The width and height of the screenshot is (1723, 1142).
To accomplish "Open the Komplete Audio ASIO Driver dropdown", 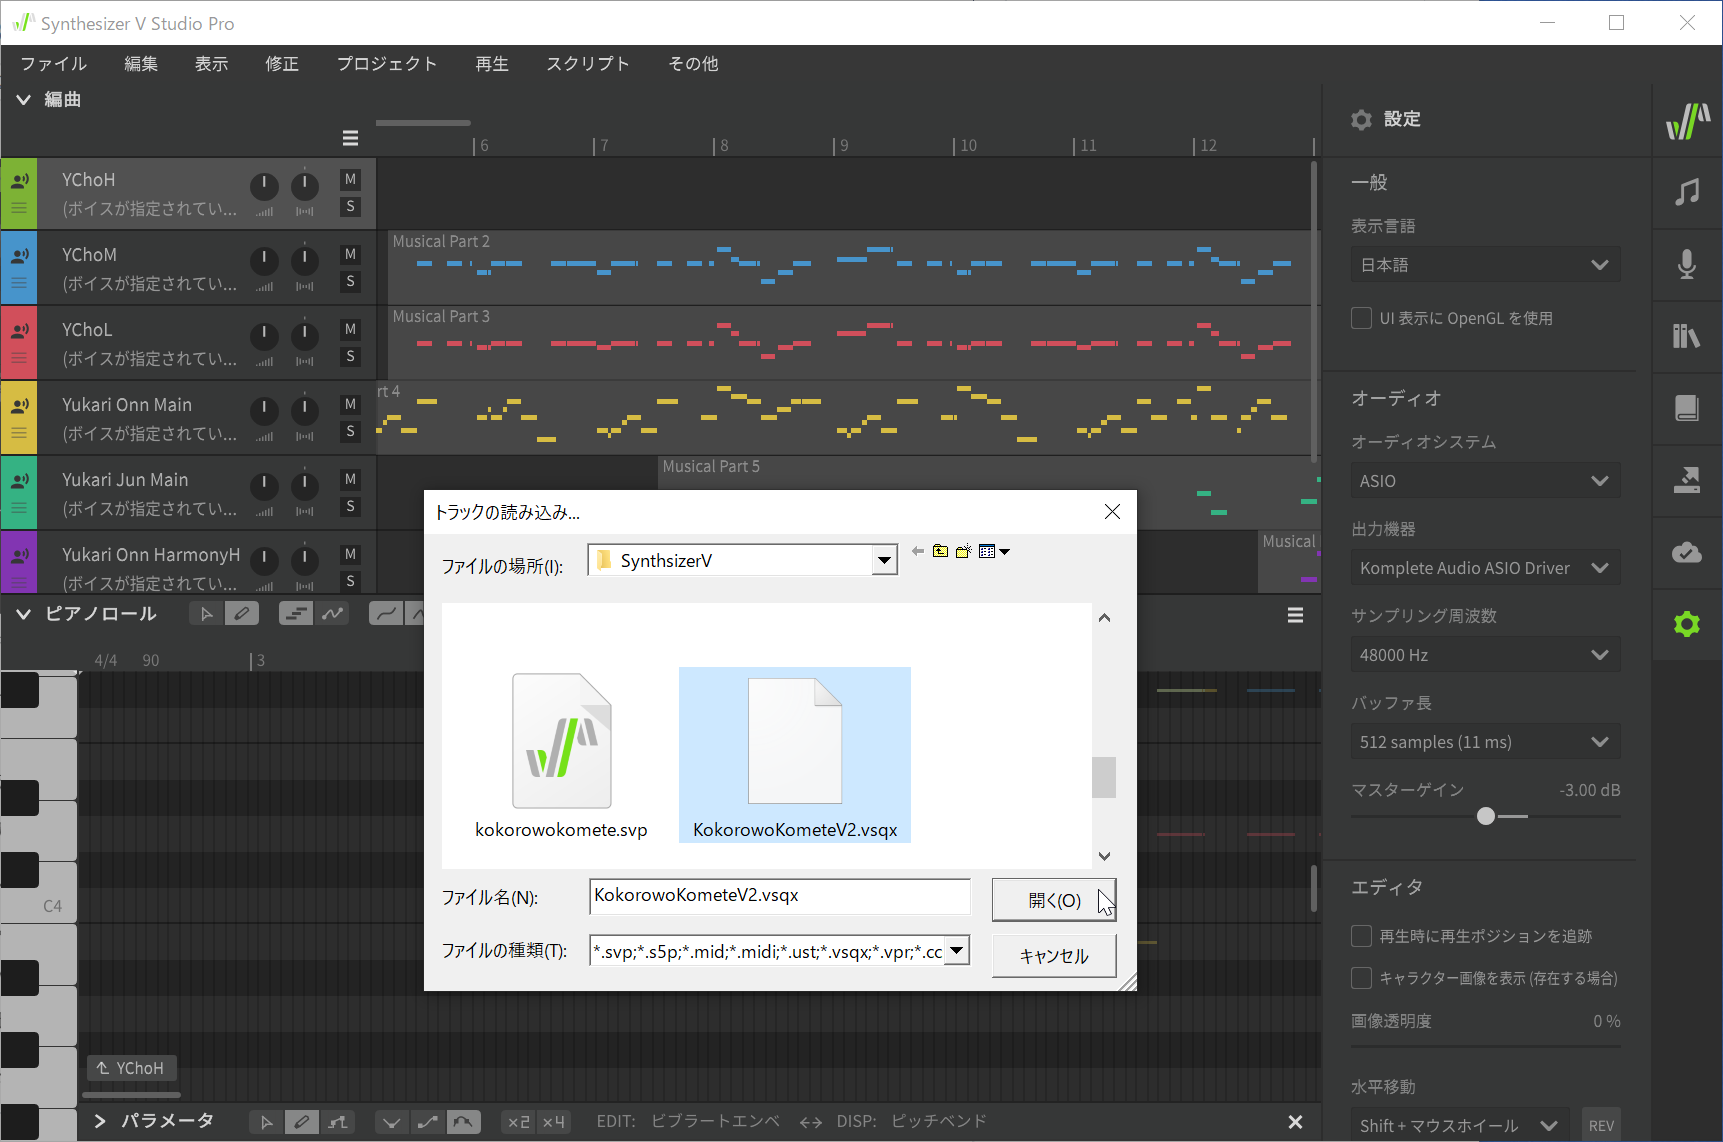I will [1485, 568].
